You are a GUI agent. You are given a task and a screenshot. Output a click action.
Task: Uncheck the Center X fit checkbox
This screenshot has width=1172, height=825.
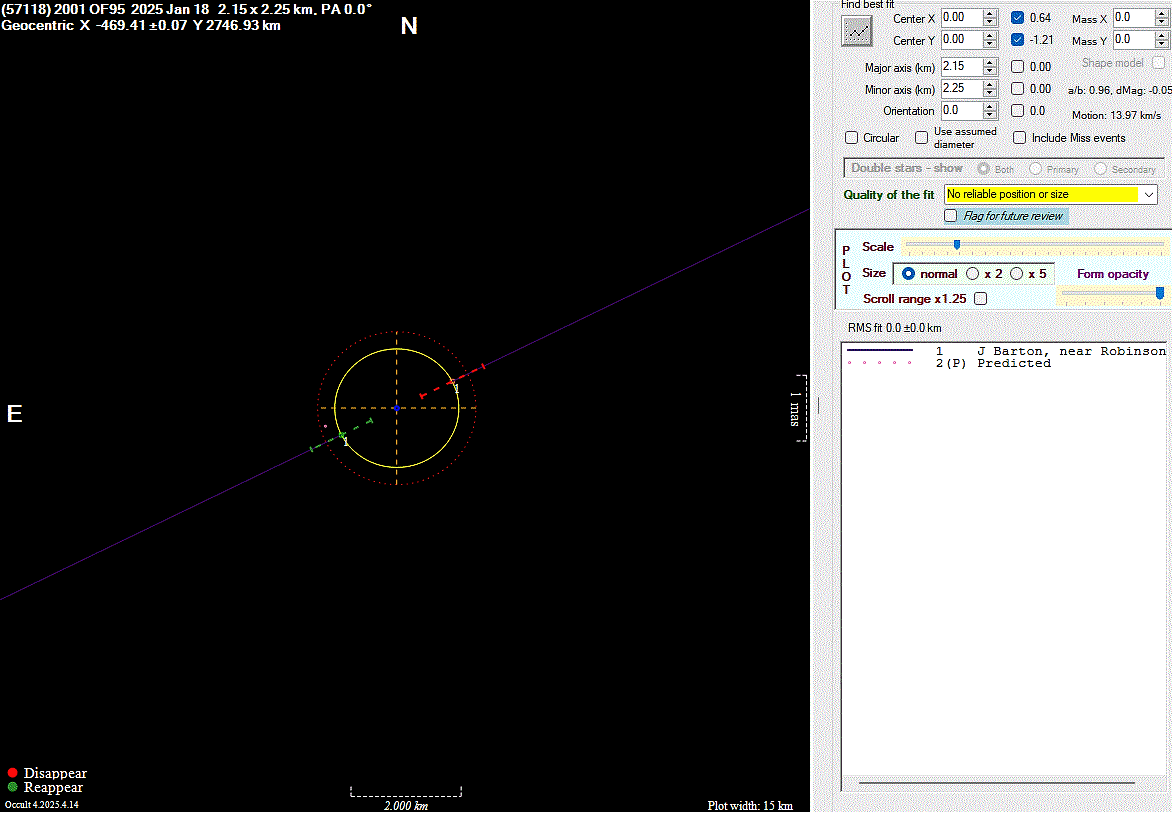[1017, 18]
